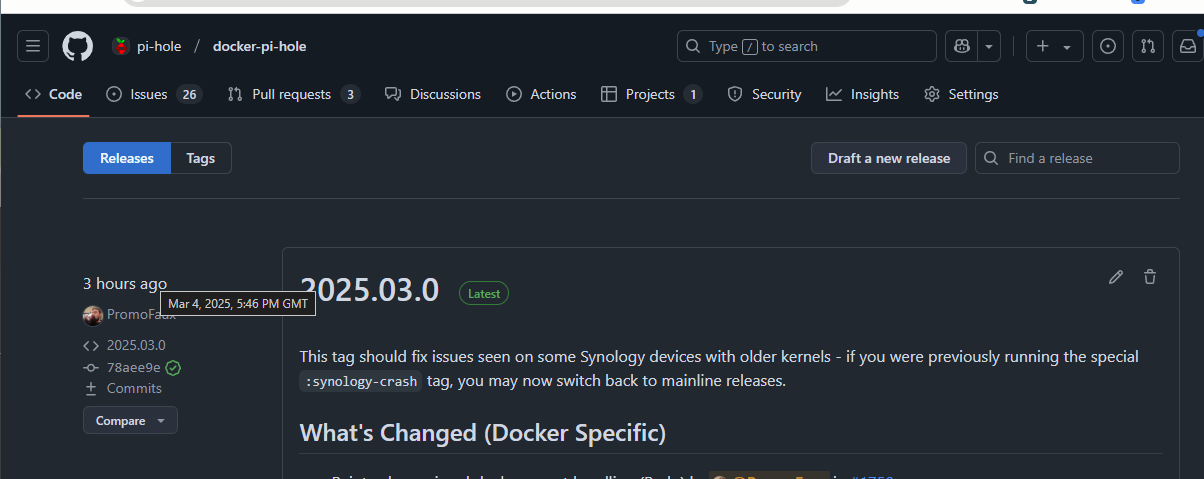Open the create new plus dropdown
The width and height of the screenshot is (1204, 479).
coord(1054,46)
